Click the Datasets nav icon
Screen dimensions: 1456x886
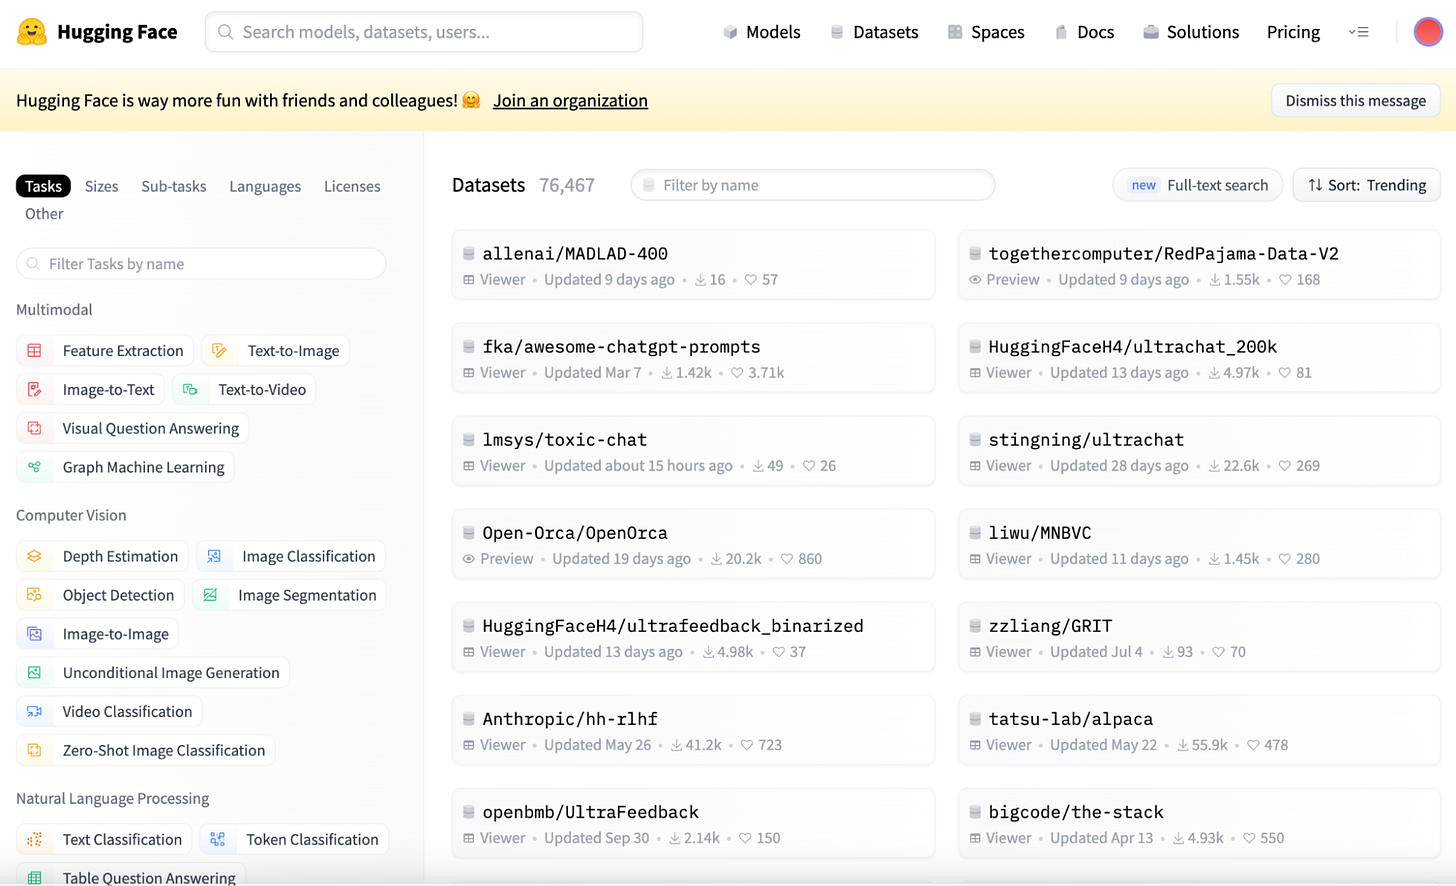[x=837, y=32]
